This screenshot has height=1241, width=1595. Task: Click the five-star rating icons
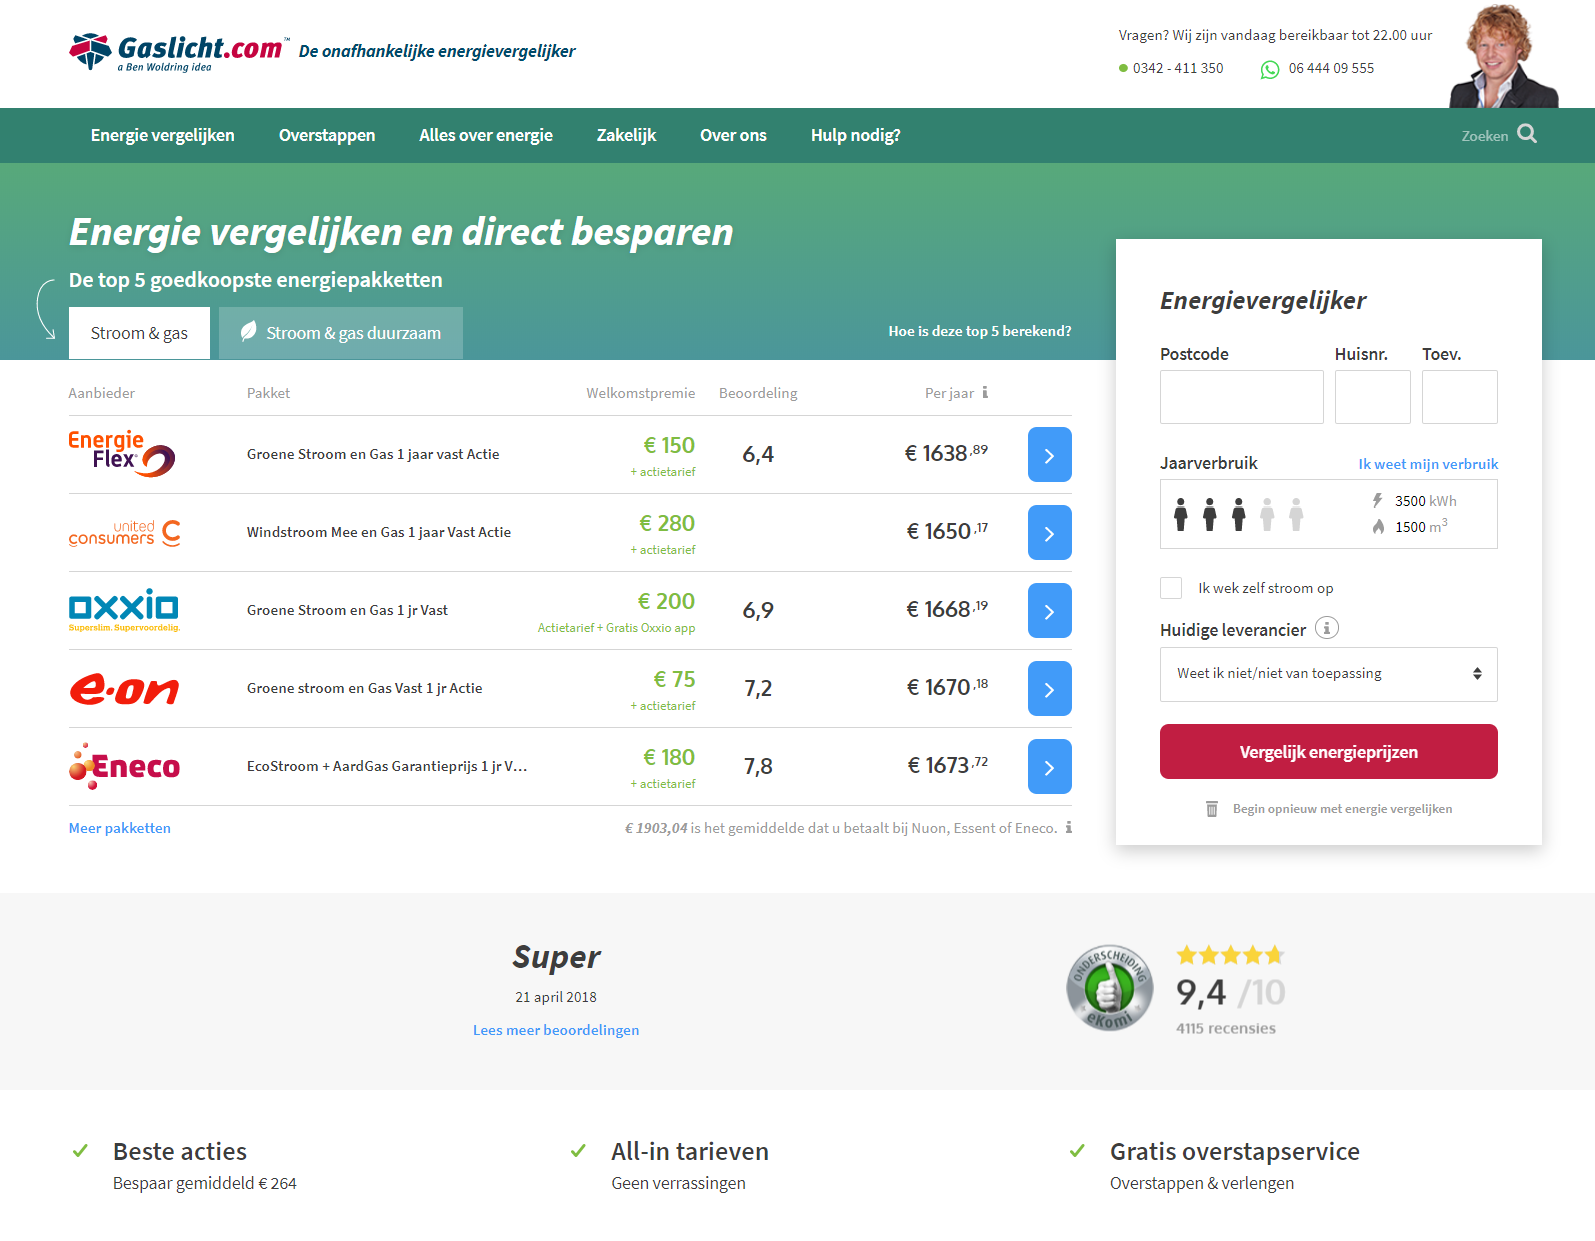tap(1230, 955)
